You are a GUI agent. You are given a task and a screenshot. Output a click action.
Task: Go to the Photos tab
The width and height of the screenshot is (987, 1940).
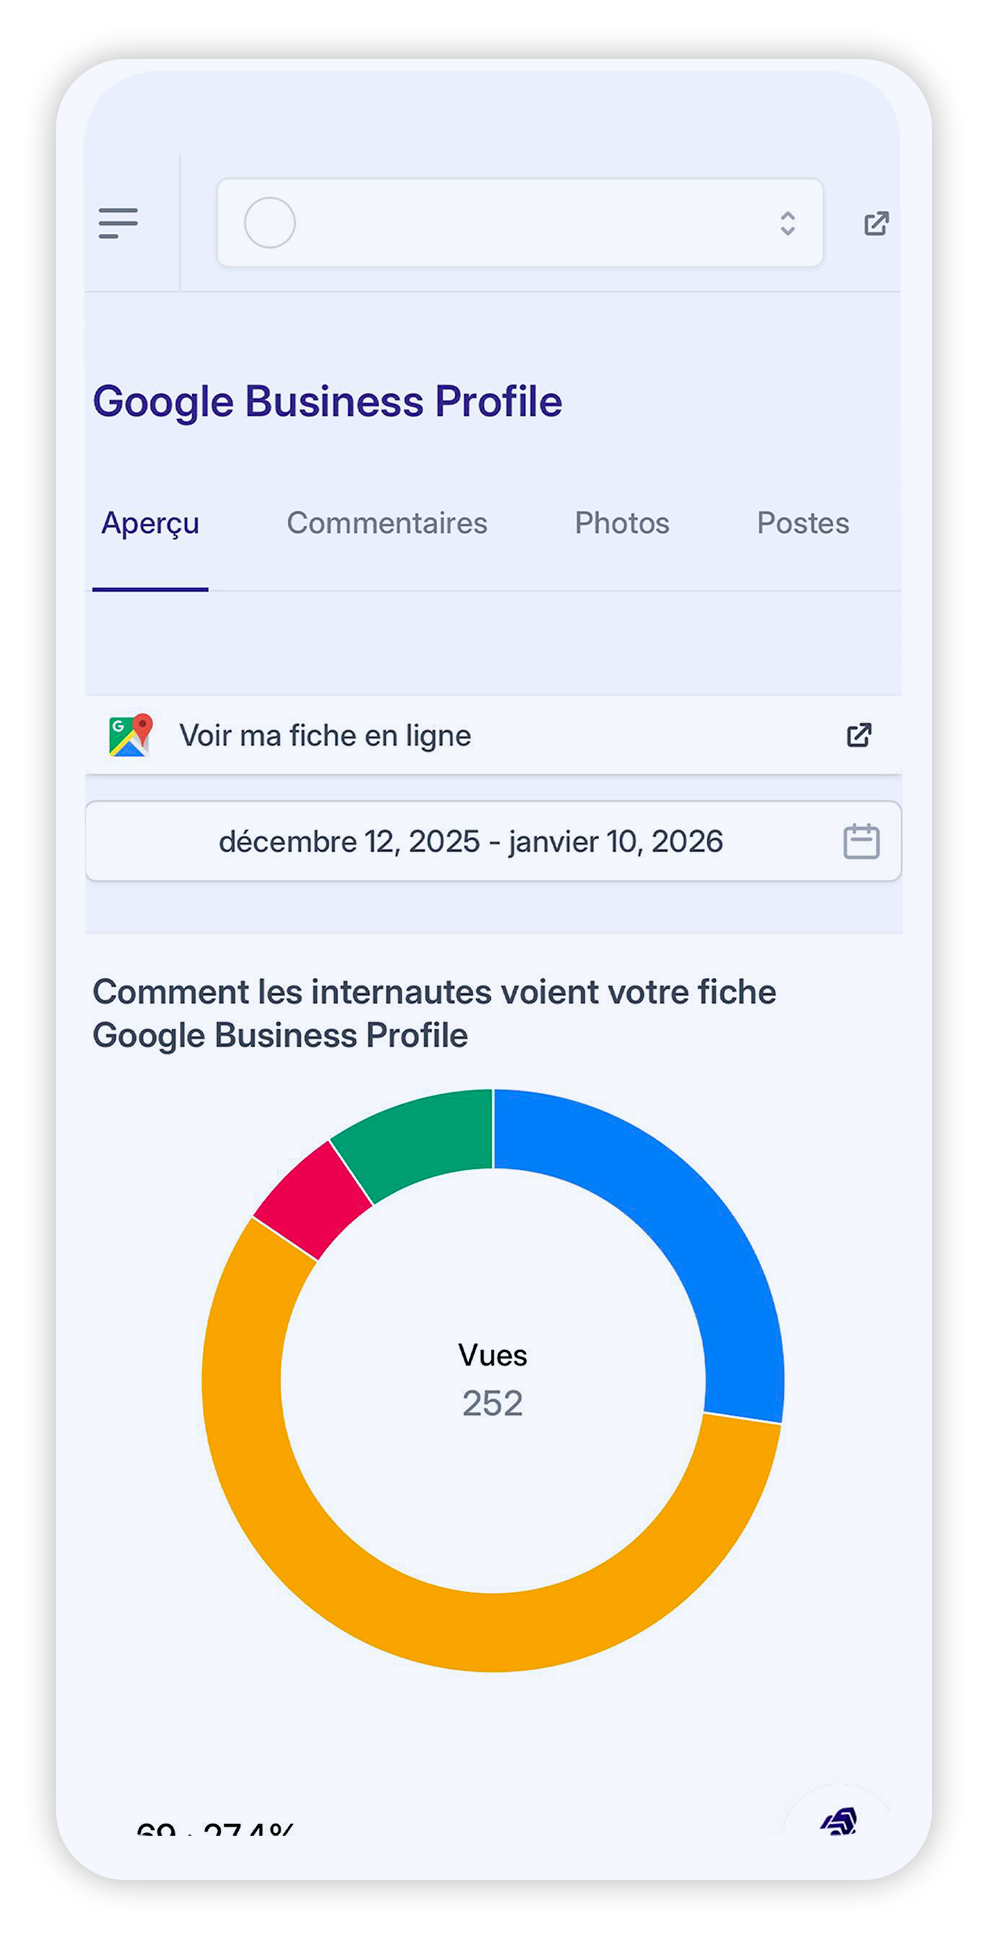(x=622, y=523)
